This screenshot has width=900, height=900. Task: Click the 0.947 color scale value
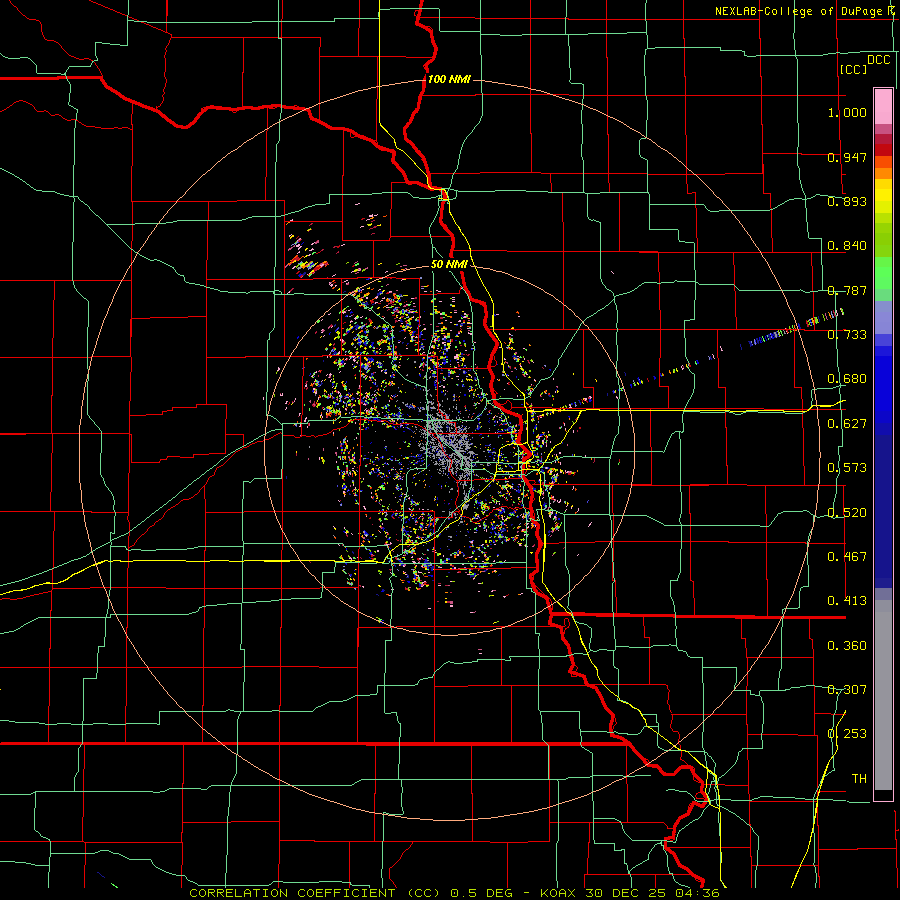pyautogui.click(x=847, y=157)
